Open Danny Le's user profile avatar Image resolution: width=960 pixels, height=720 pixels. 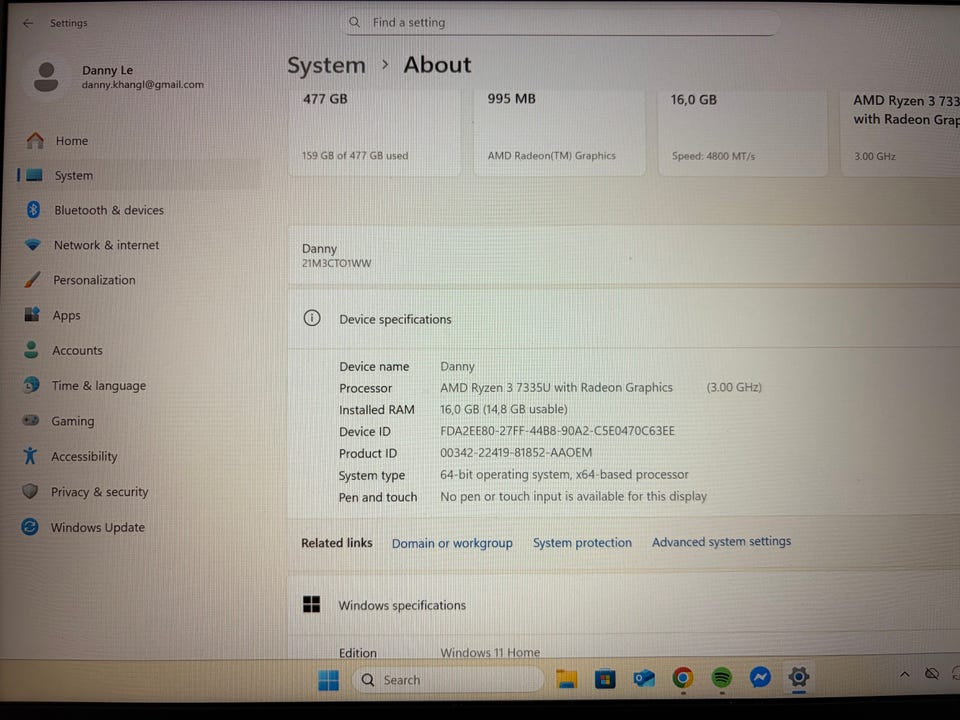tap(46, 77)
